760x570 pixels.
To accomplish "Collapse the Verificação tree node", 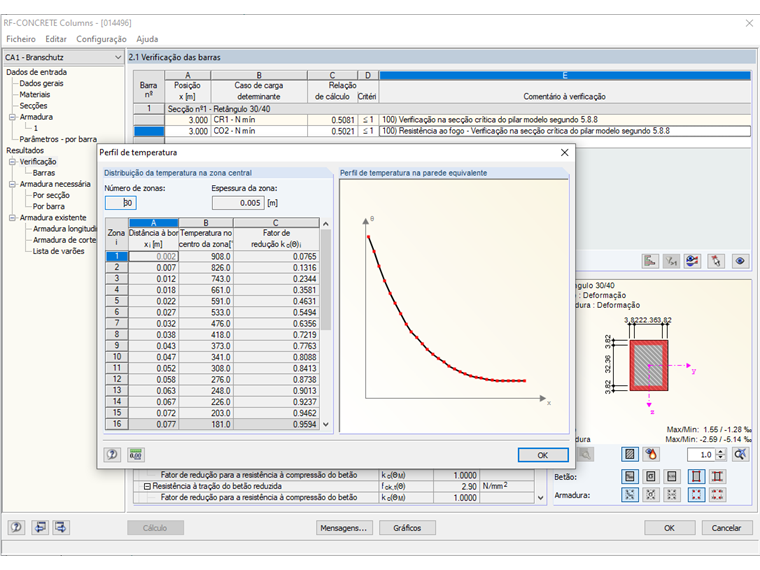I will [13, 161].
